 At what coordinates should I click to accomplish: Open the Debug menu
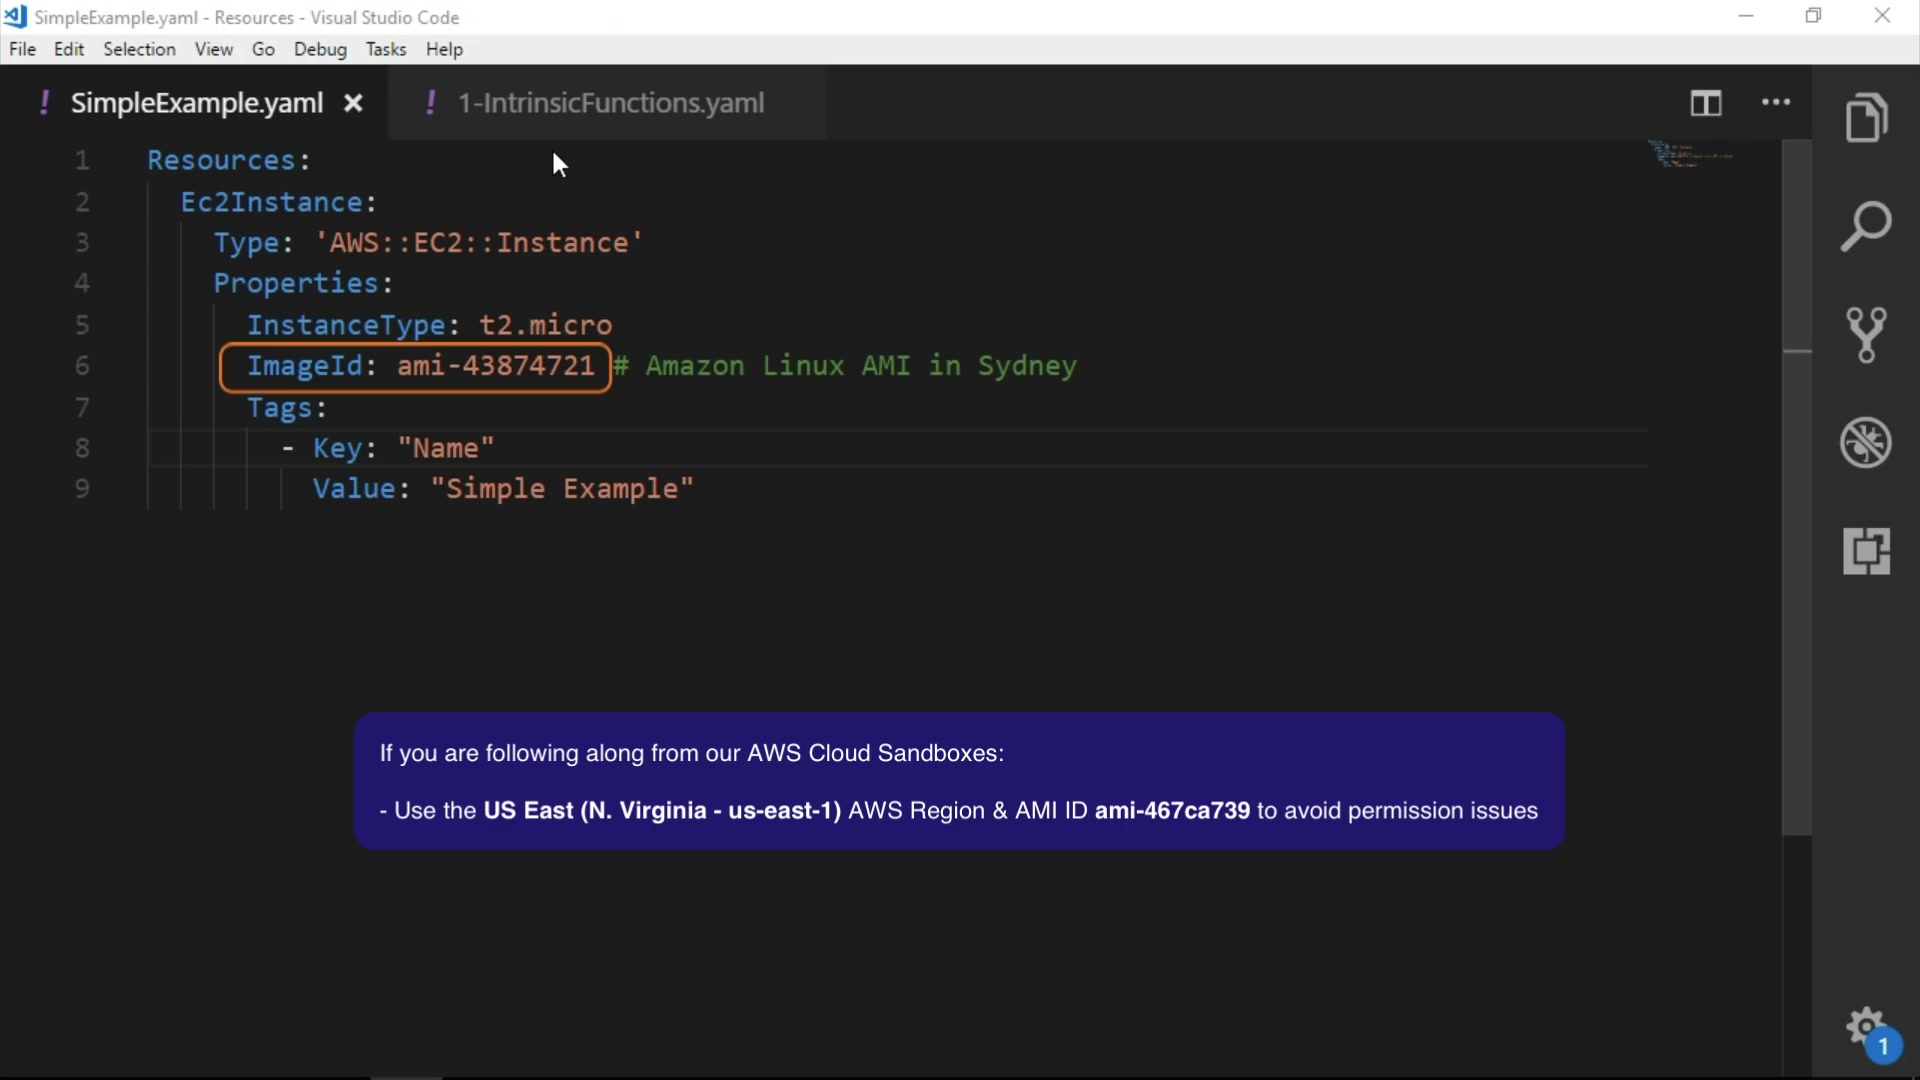[x=320, y=49]
